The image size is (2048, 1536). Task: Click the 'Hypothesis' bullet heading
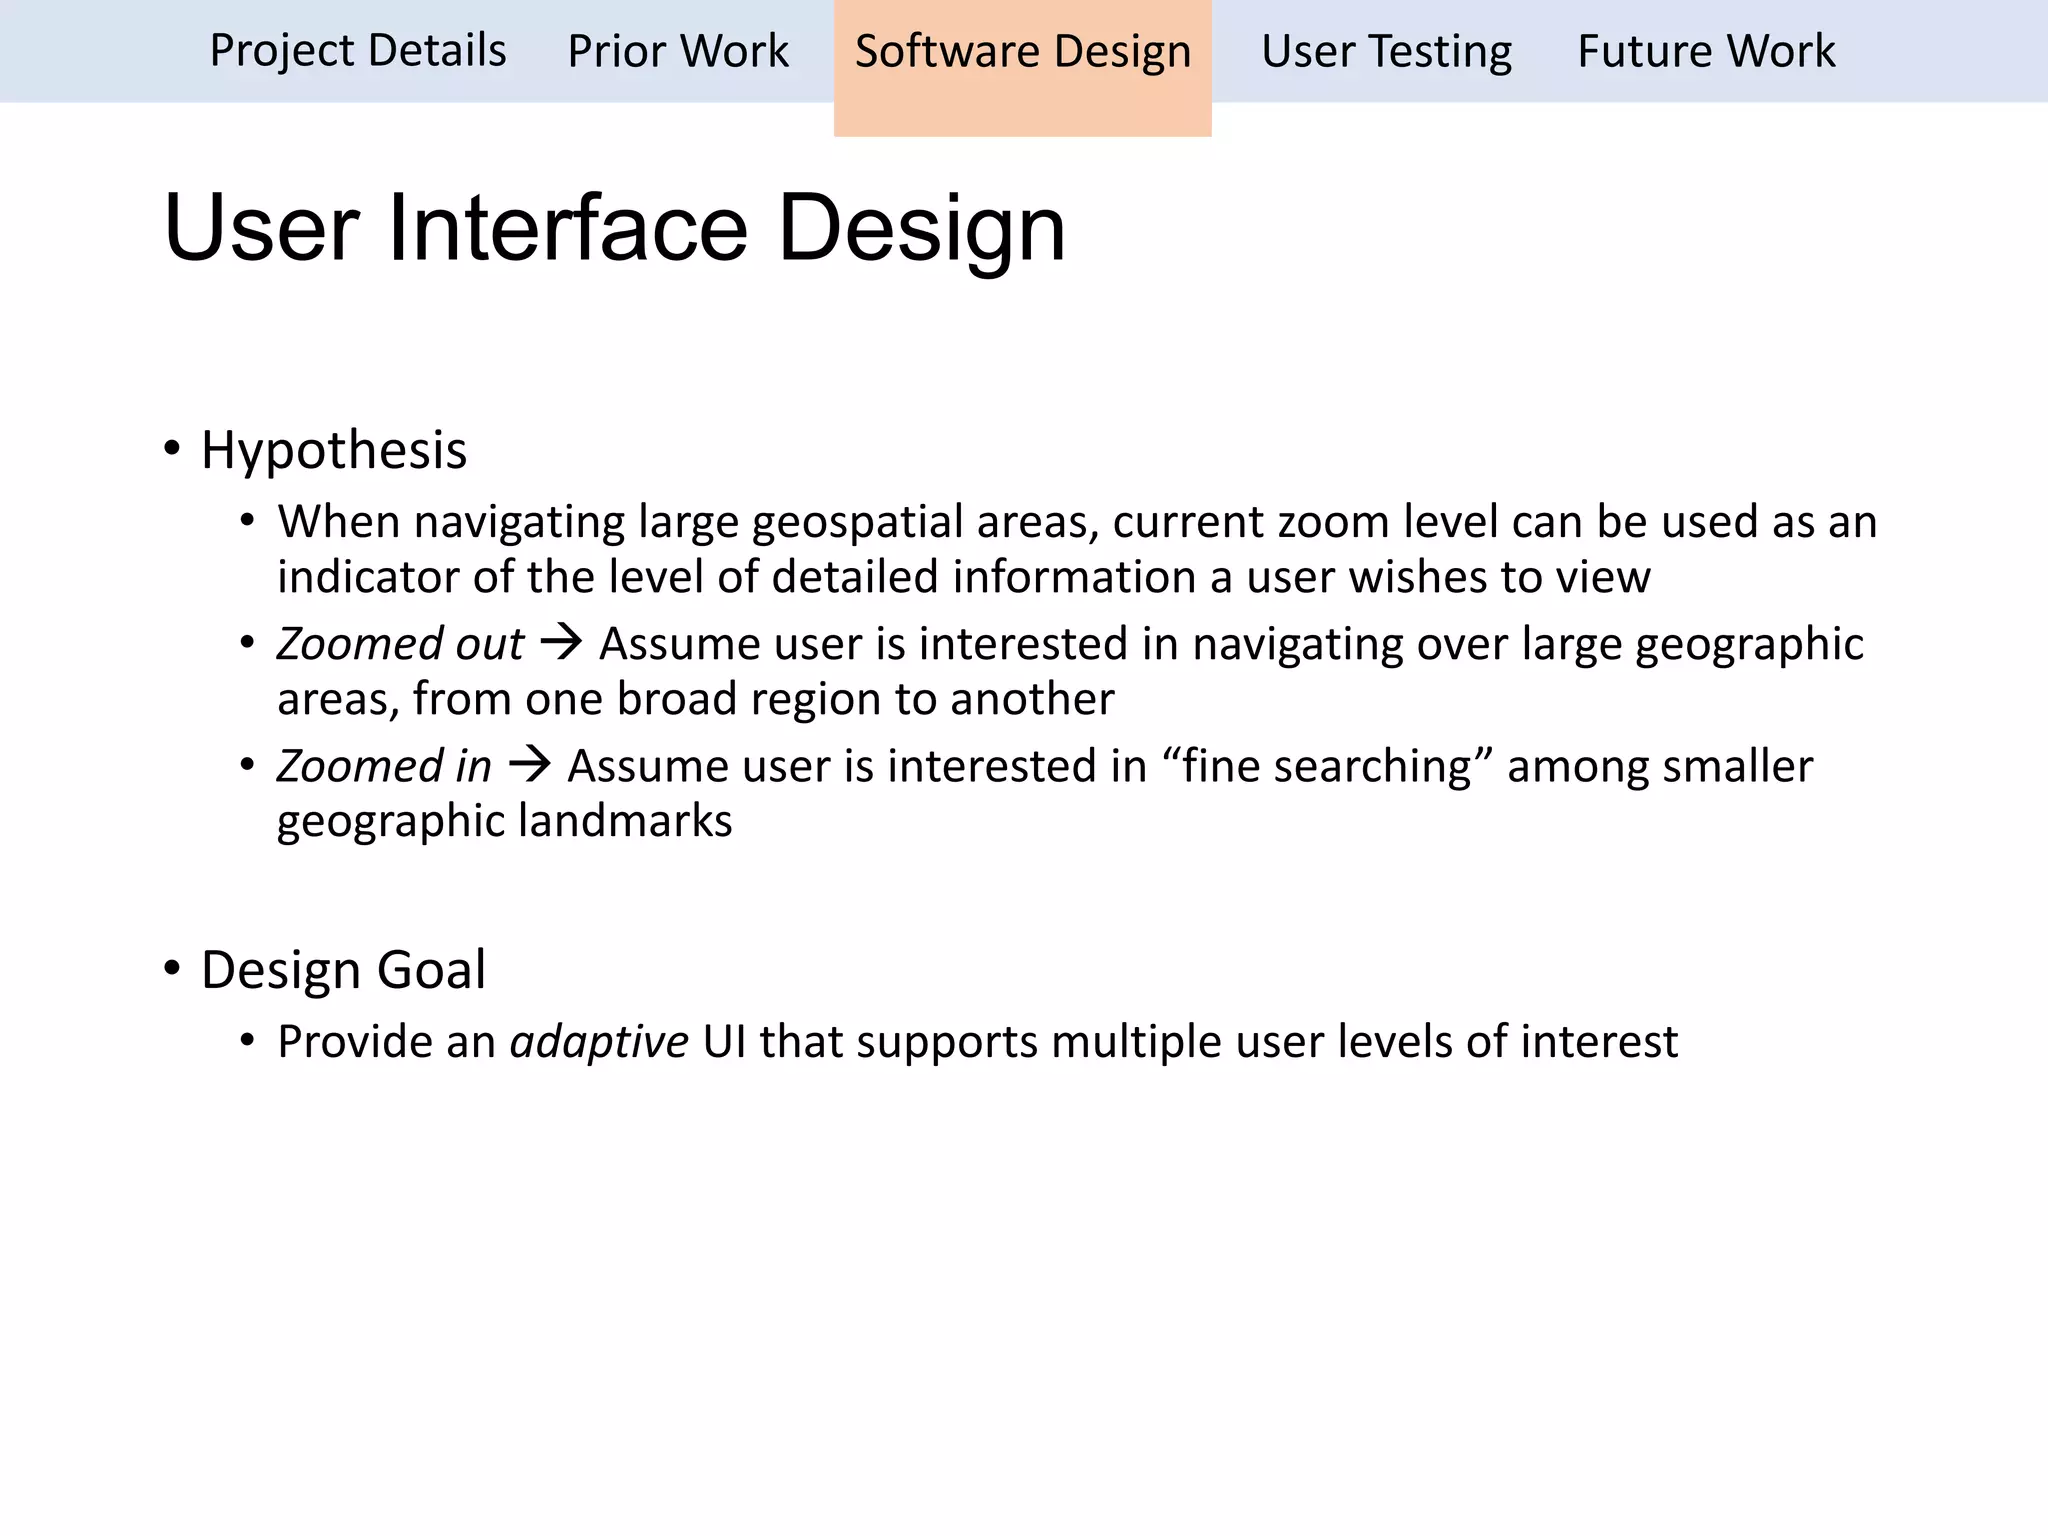[x=334, y=450]
